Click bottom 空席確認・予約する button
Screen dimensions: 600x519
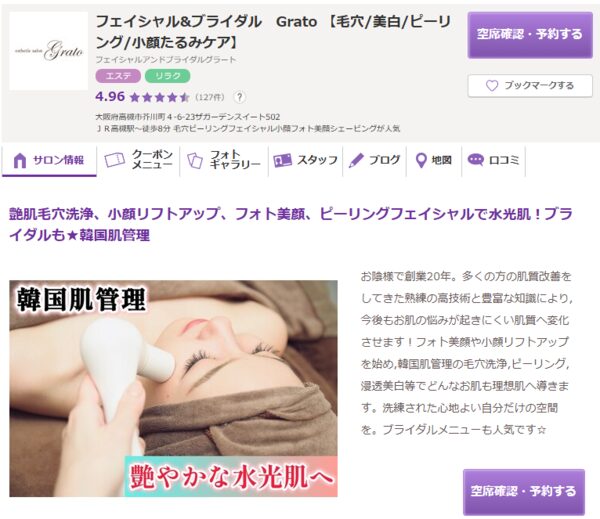[x=523, y=491]
